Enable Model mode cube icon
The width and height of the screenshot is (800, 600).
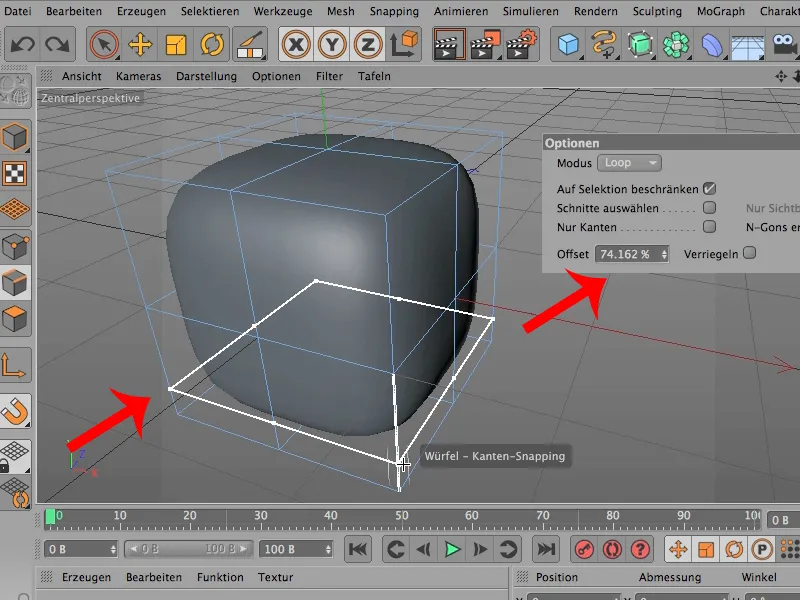pyautogui.click(x=15, y=137)
